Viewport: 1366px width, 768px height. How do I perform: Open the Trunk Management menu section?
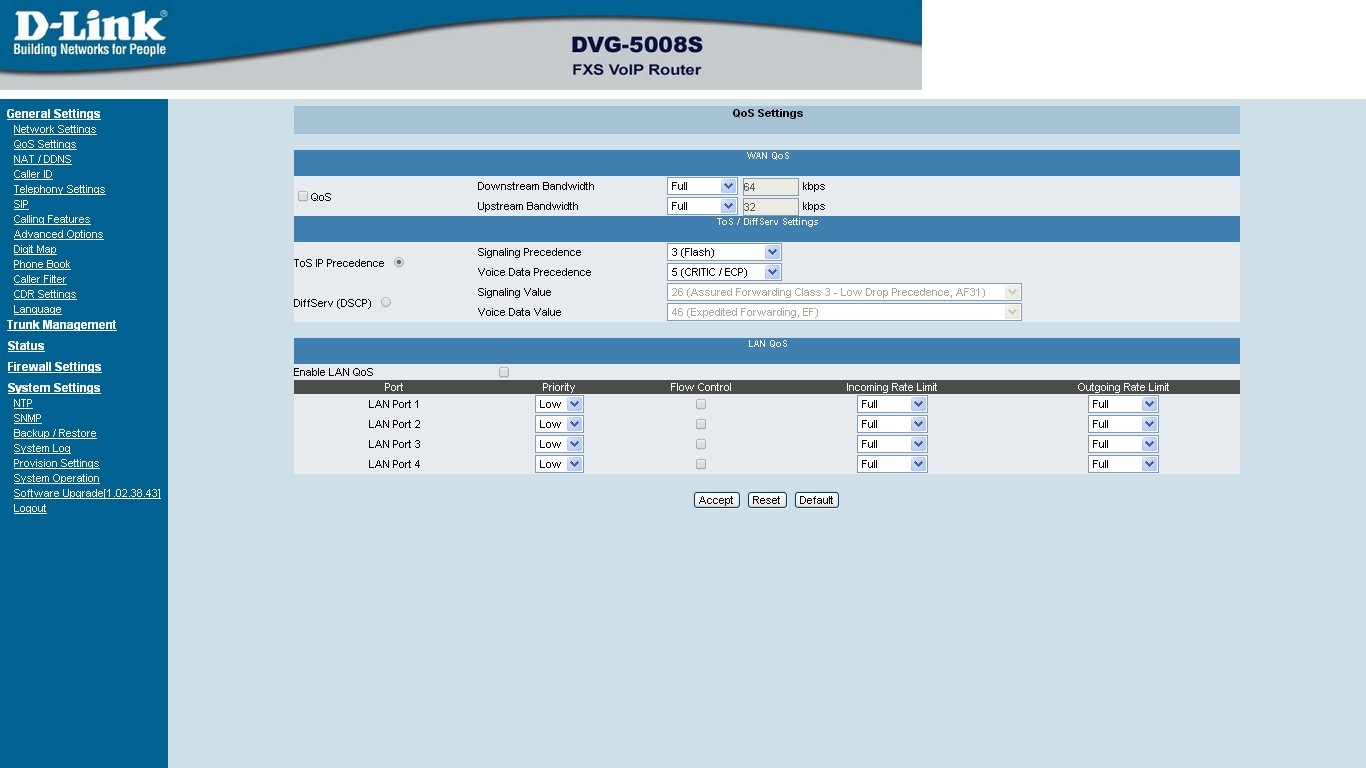point(61,325)
